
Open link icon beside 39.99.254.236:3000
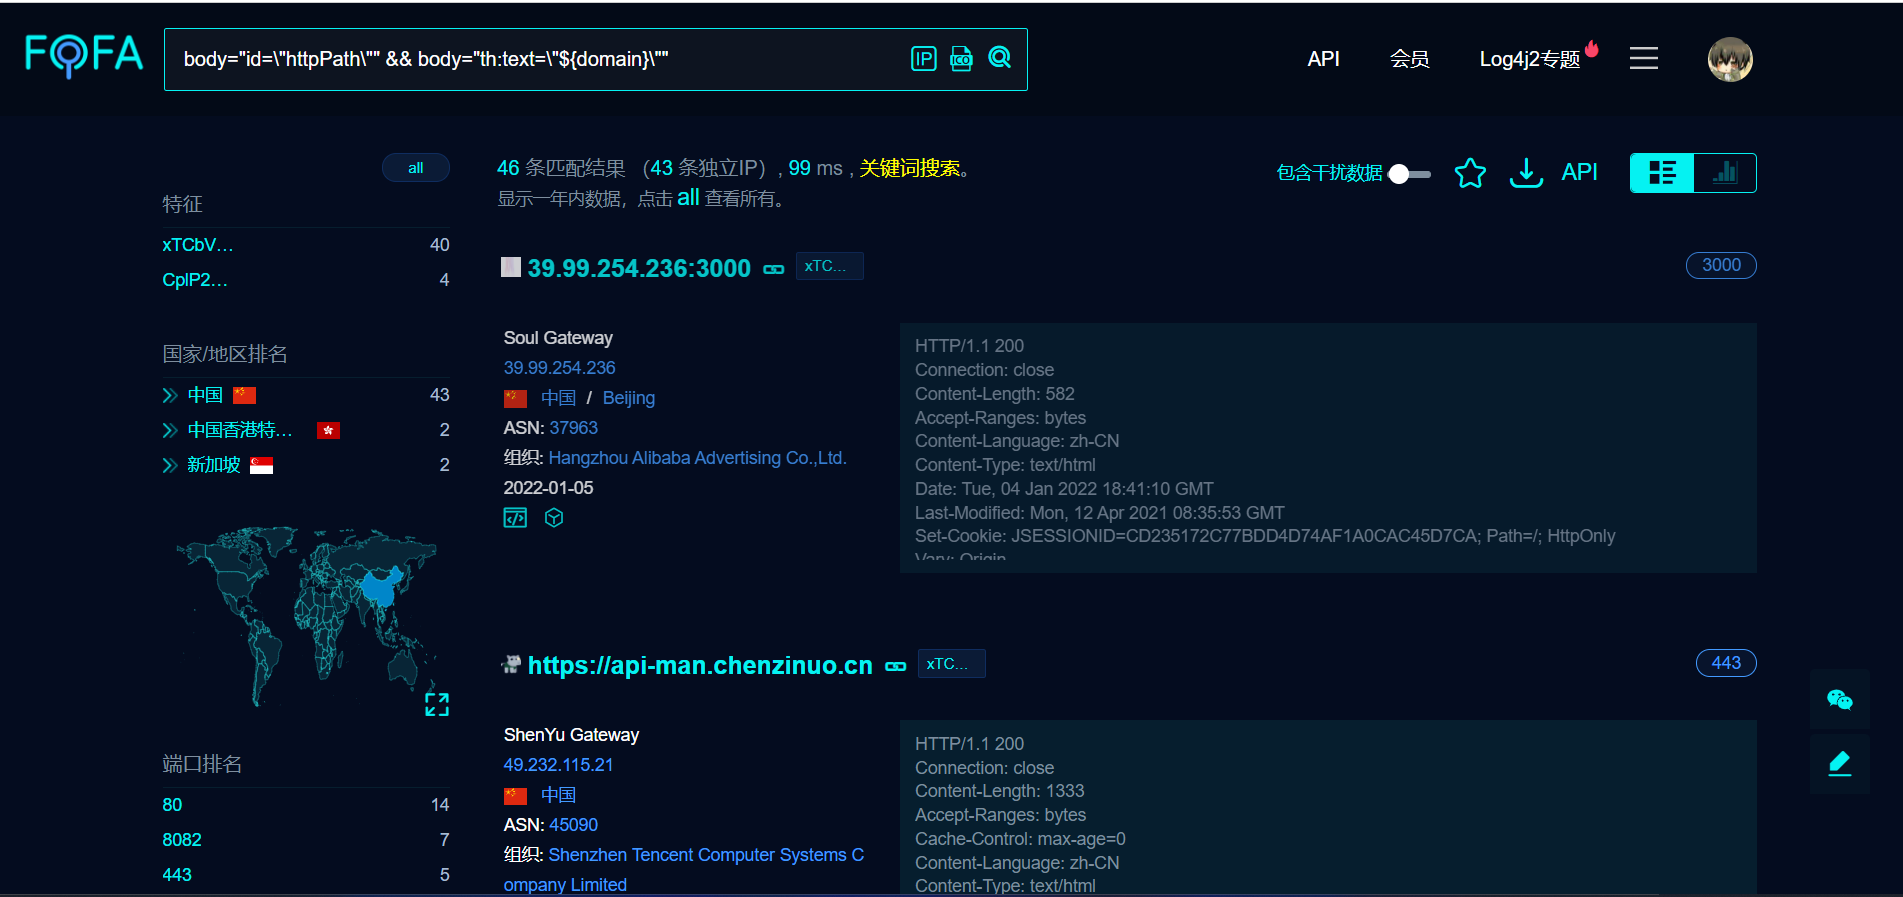tap(774, 269)
